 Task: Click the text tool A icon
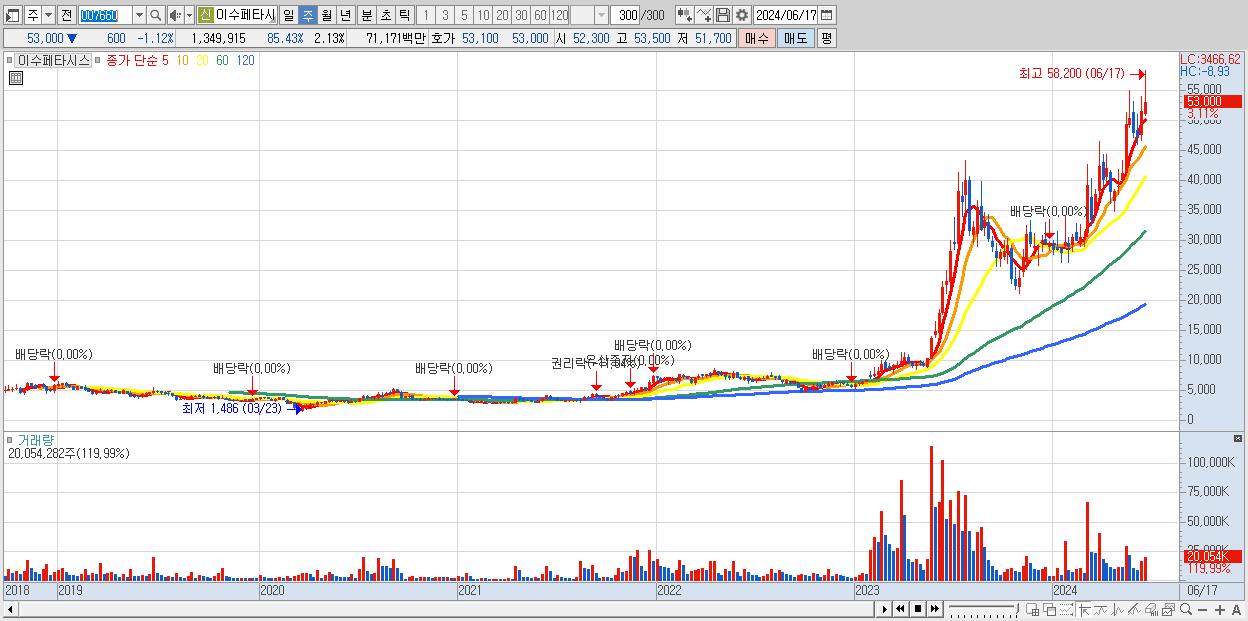click(1236, 609)
